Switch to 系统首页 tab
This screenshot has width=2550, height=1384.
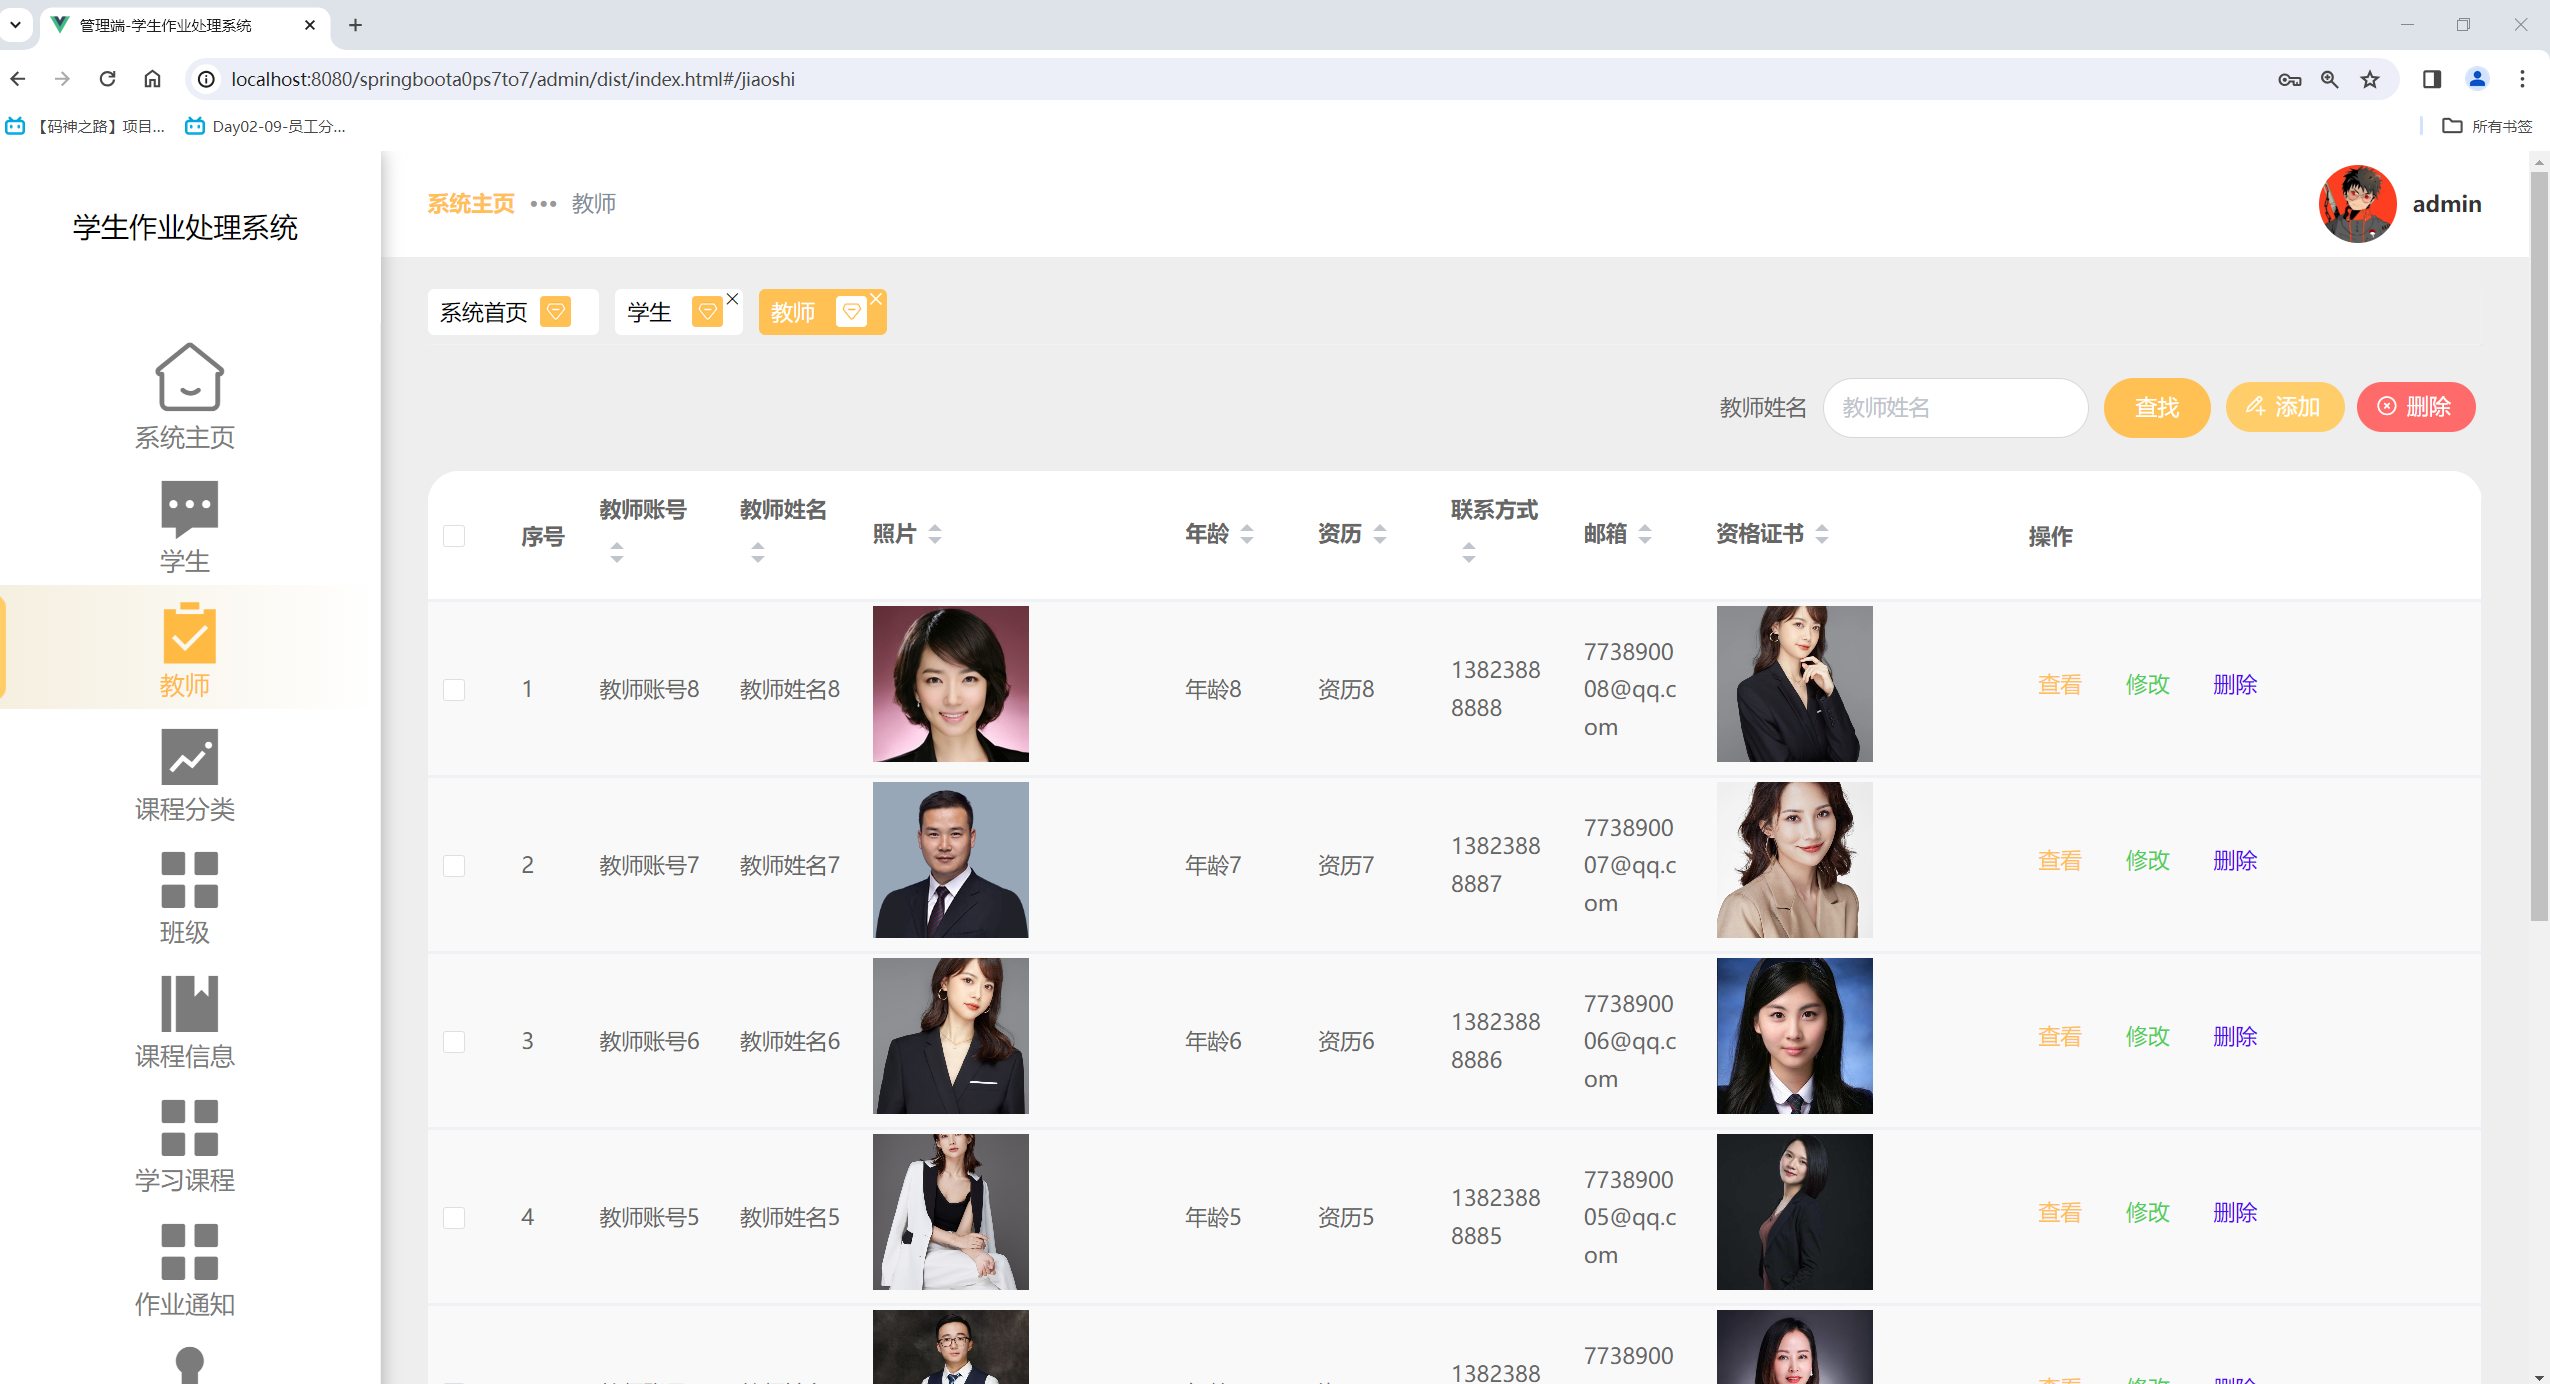[x=512, y=312]
